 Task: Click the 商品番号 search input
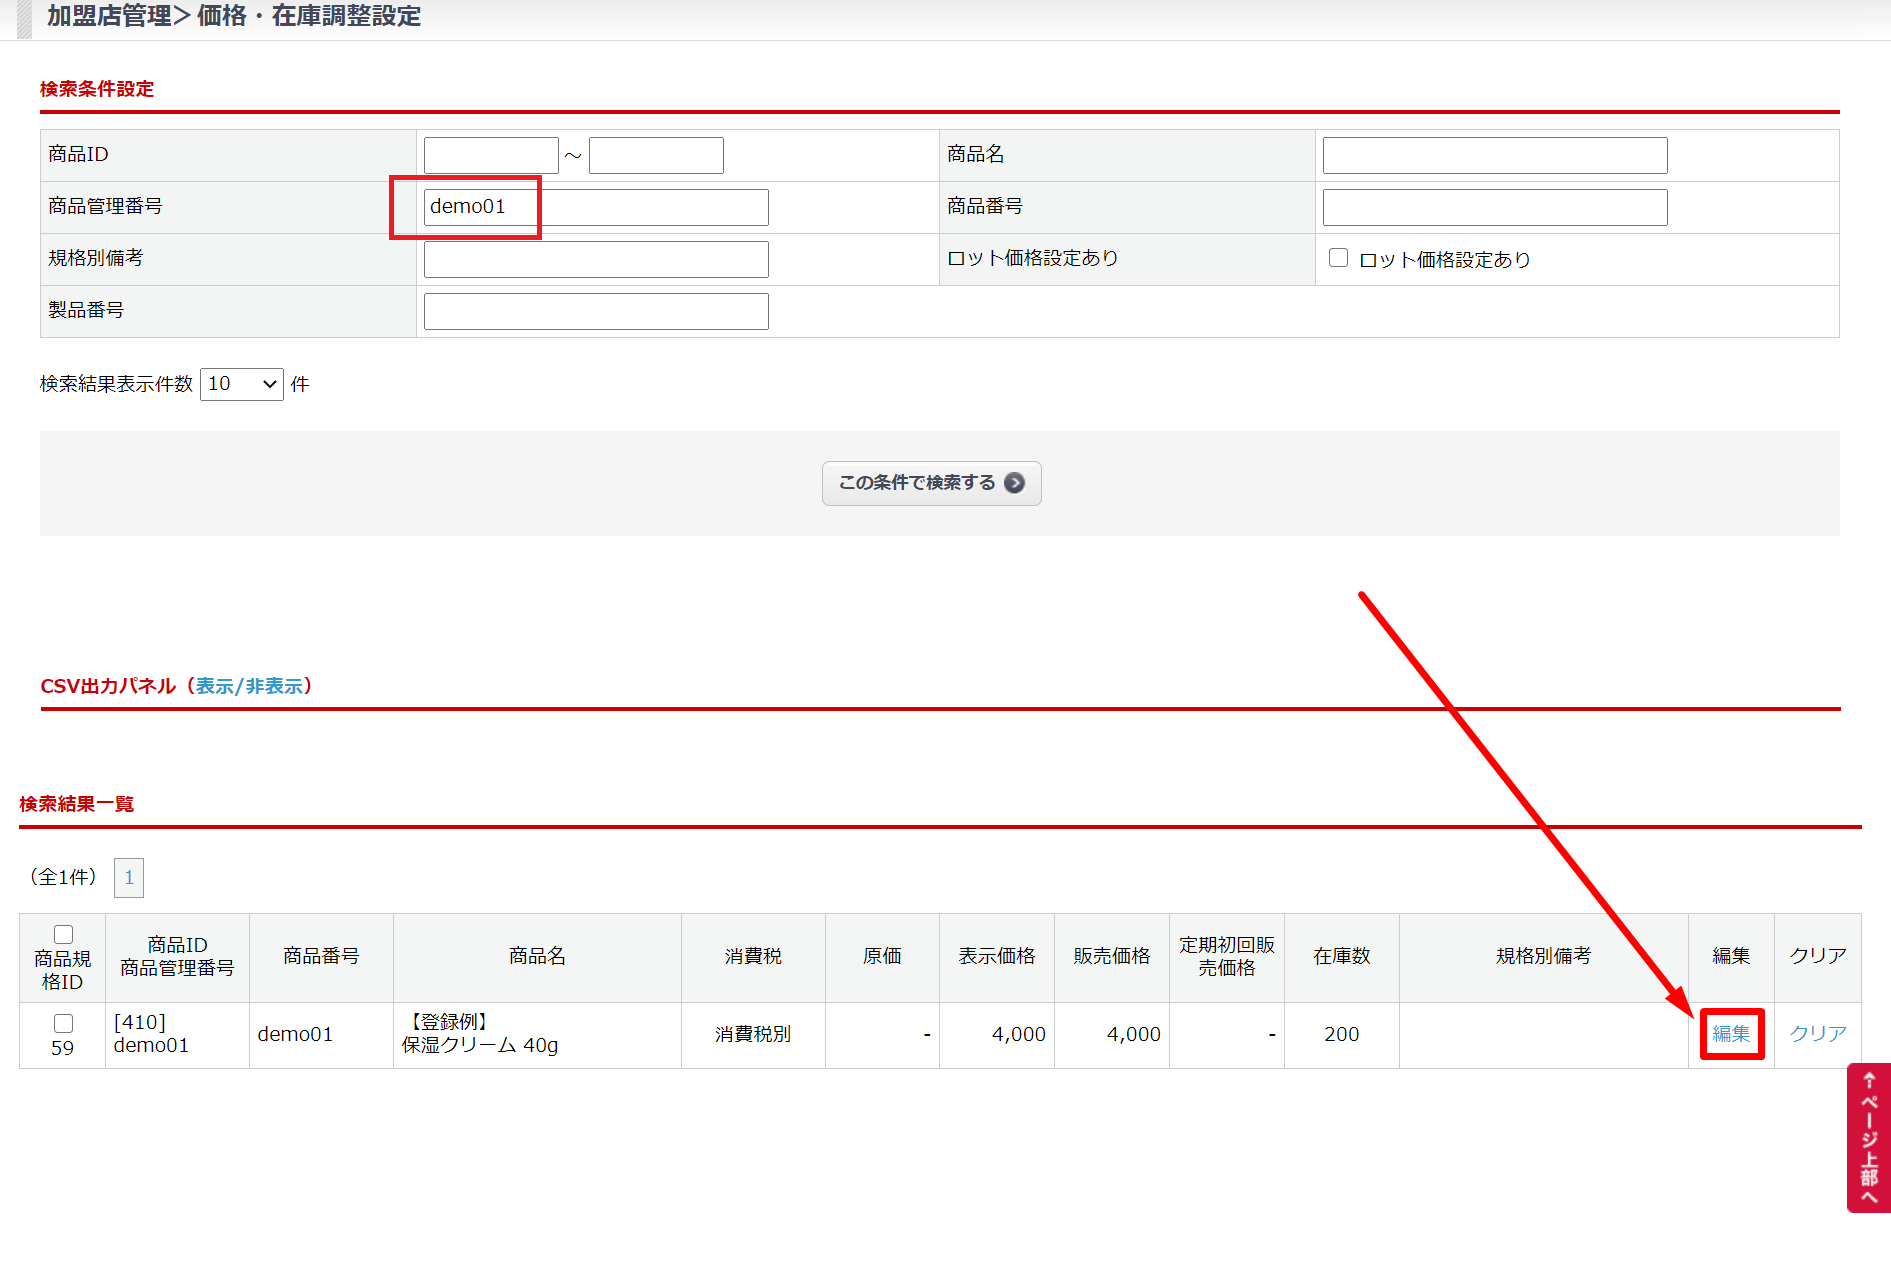pos(1494,207)
